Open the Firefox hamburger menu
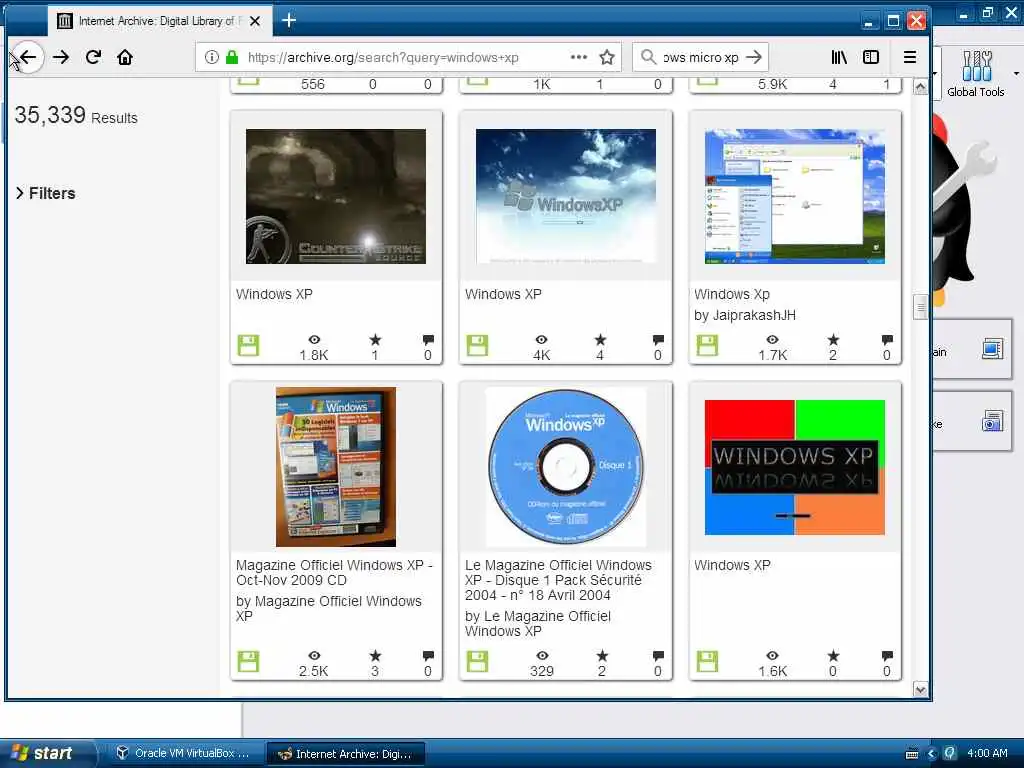 910,57
